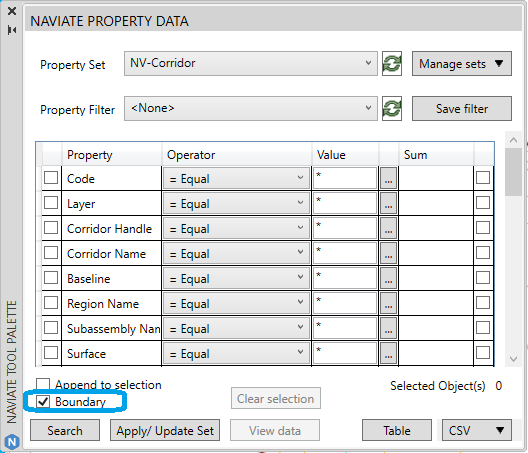Enable the Corridor Handle property checkbox
Viewport: 528px width, 453px height.
coord(51,227)
